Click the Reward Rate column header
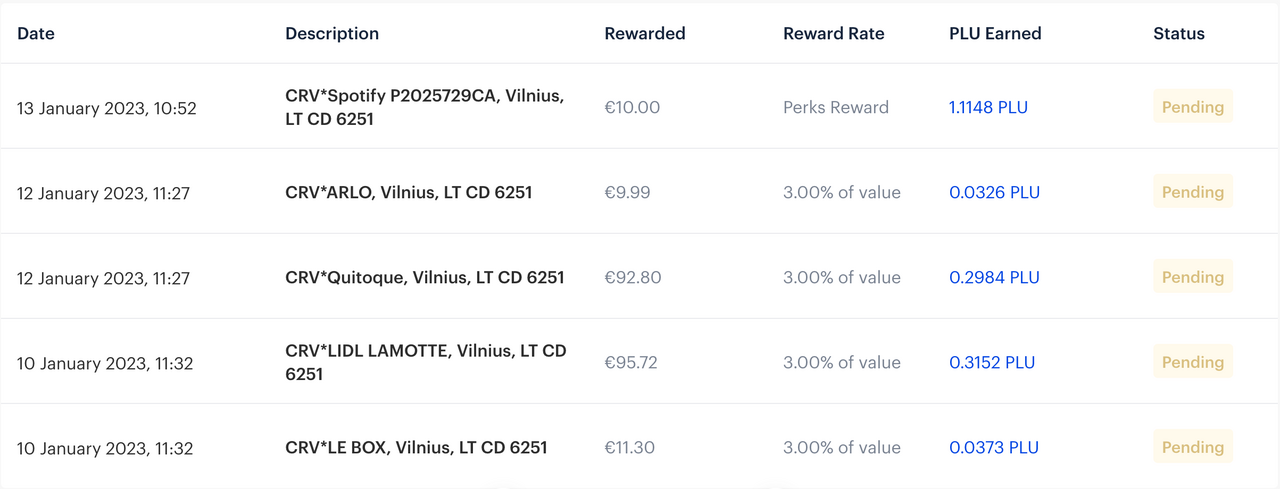 (834, 33)
